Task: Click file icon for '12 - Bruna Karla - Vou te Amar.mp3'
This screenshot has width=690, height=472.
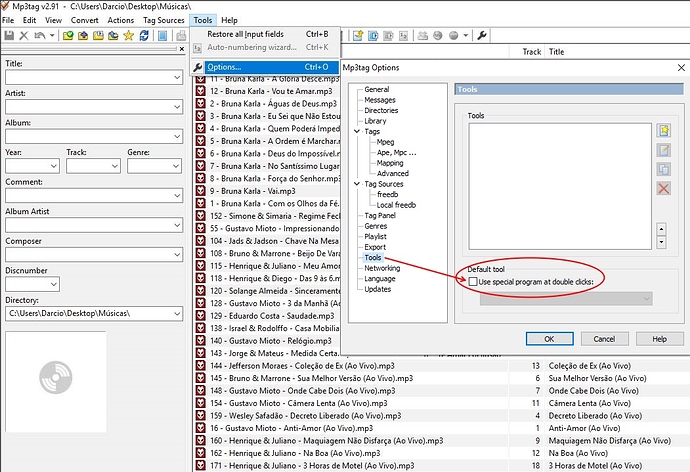Action: coord(201,91)
